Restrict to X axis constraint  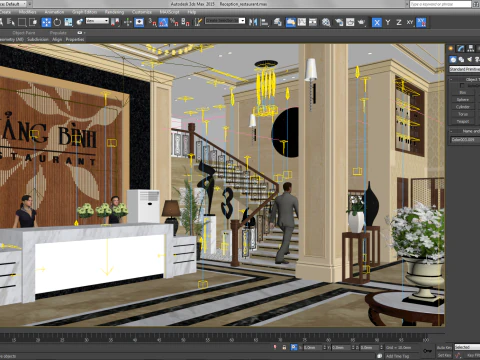(x=377, y=22)
